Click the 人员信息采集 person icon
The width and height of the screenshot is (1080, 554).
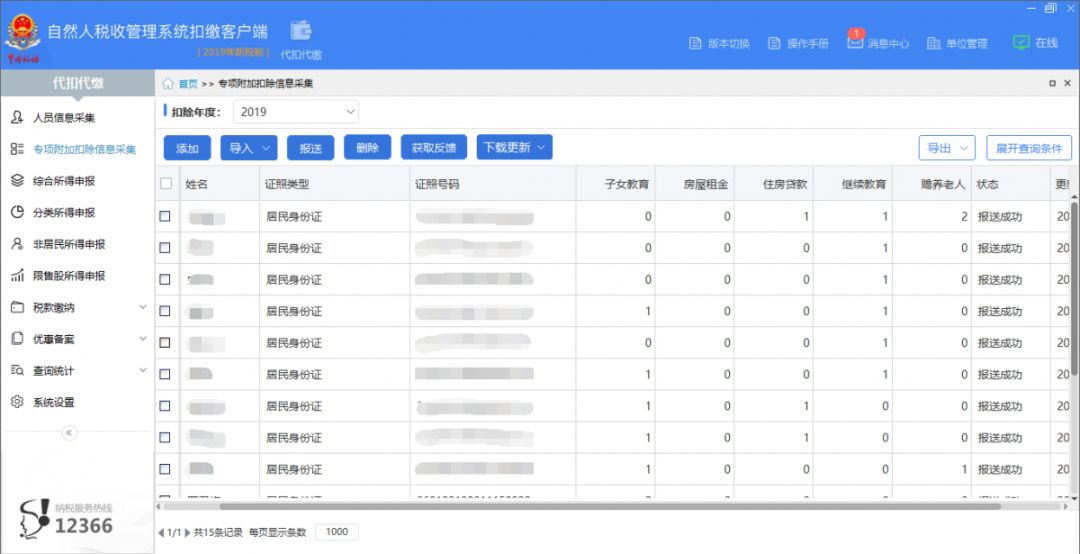17,117
